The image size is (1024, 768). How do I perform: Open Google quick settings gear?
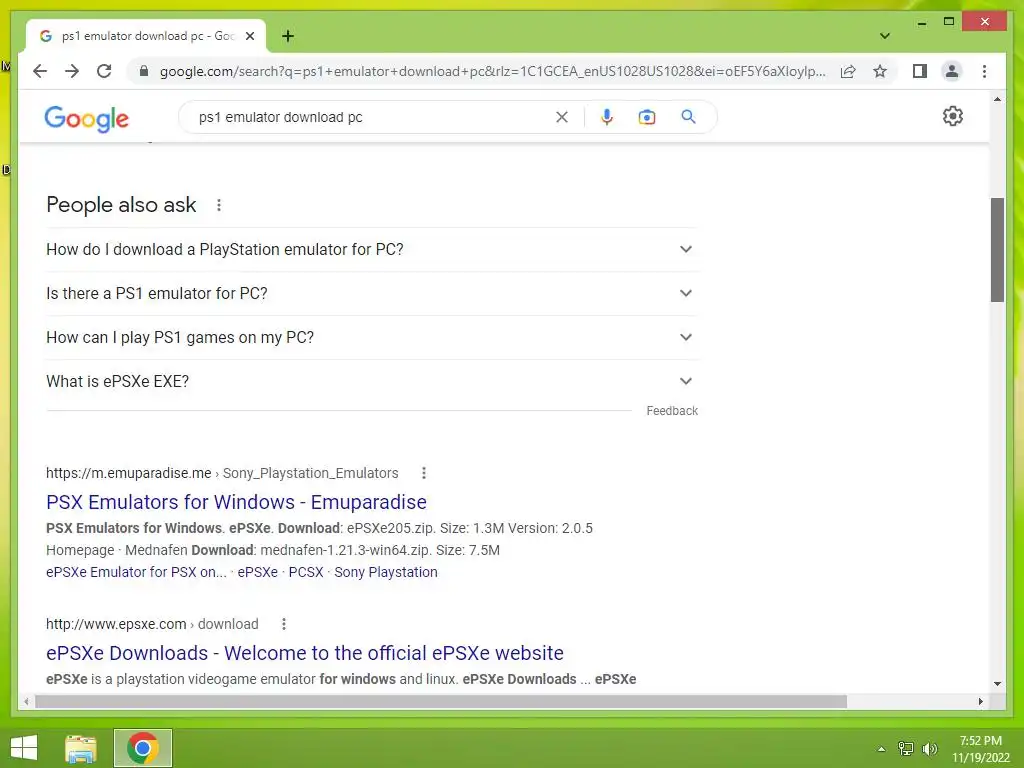pos(953,116)
